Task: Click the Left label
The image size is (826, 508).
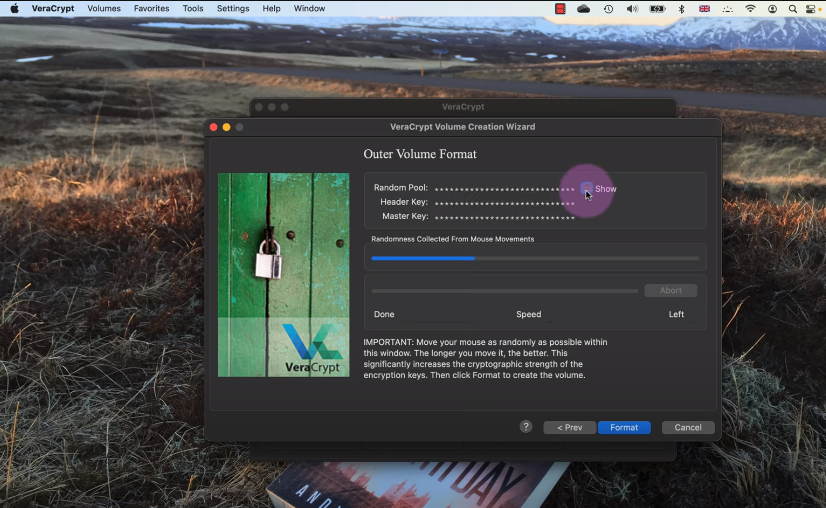Action: (x=676, y=314)
